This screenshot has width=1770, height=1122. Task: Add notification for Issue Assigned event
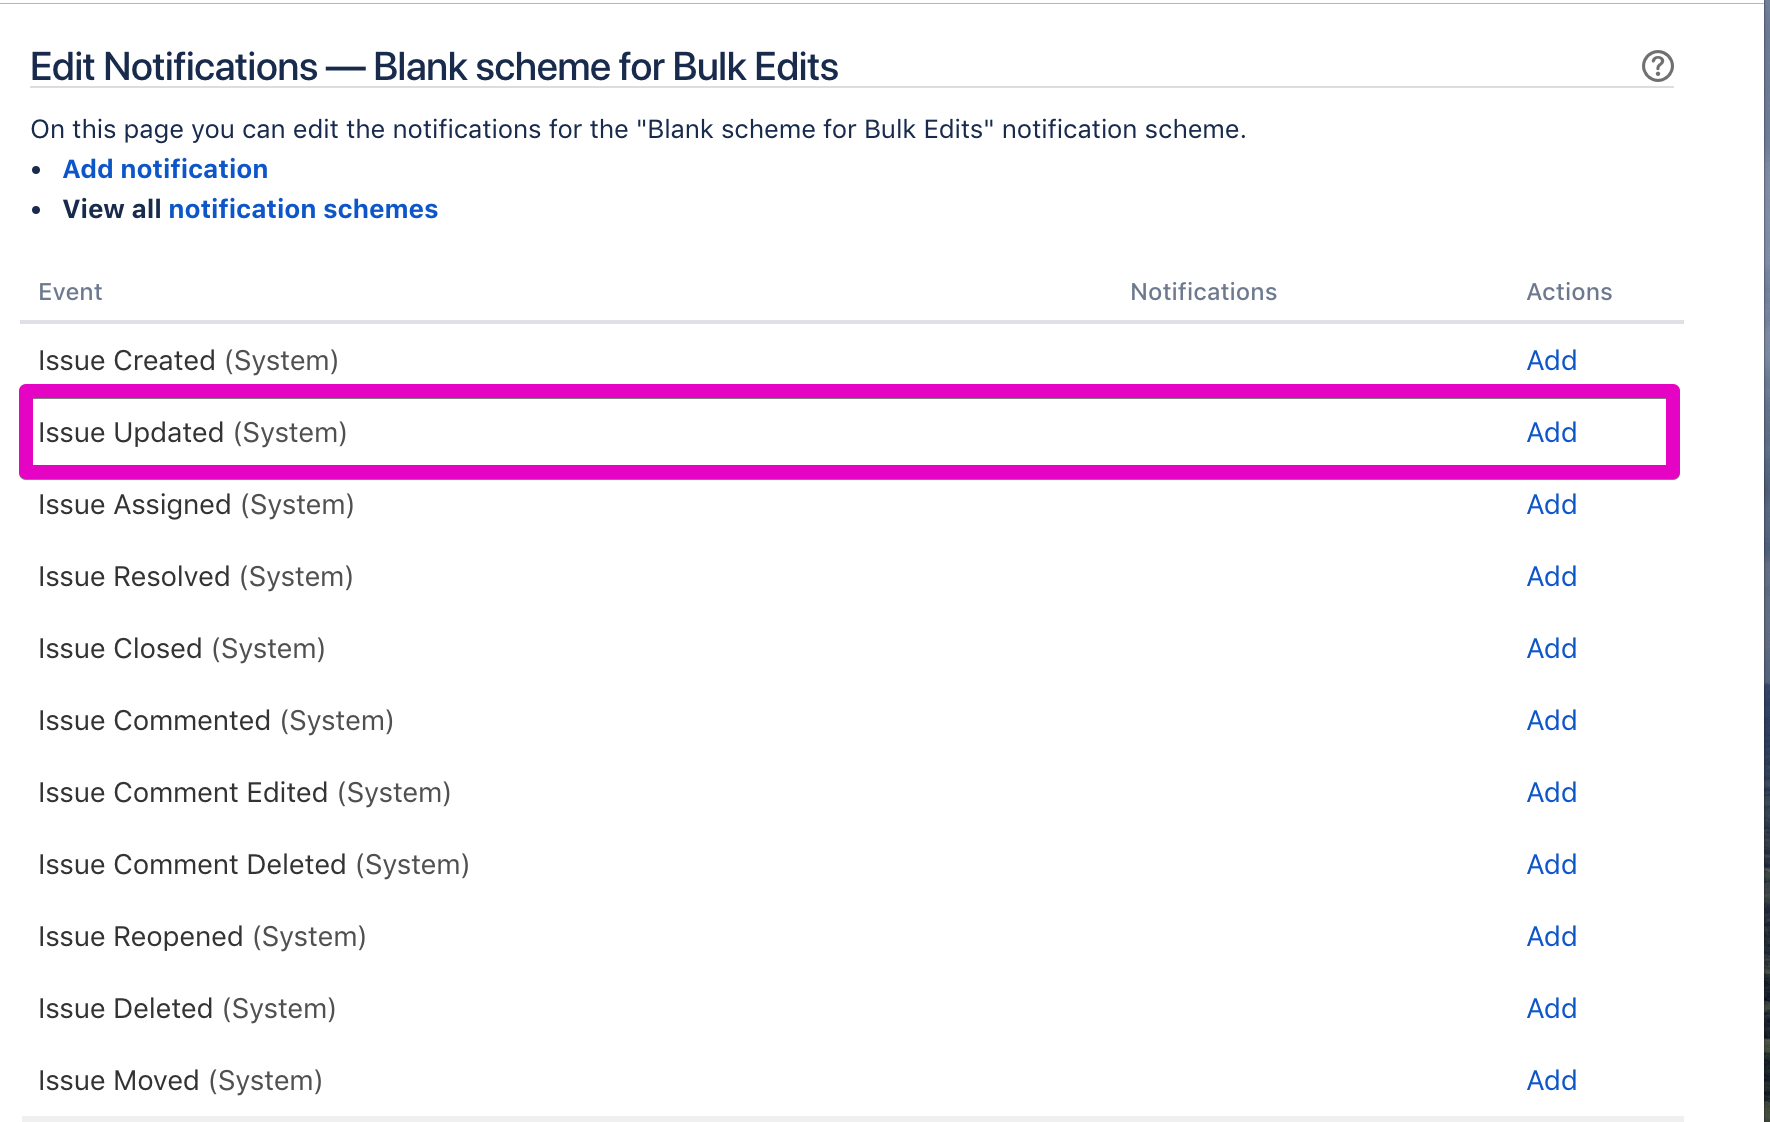[x=1551, y=505]
